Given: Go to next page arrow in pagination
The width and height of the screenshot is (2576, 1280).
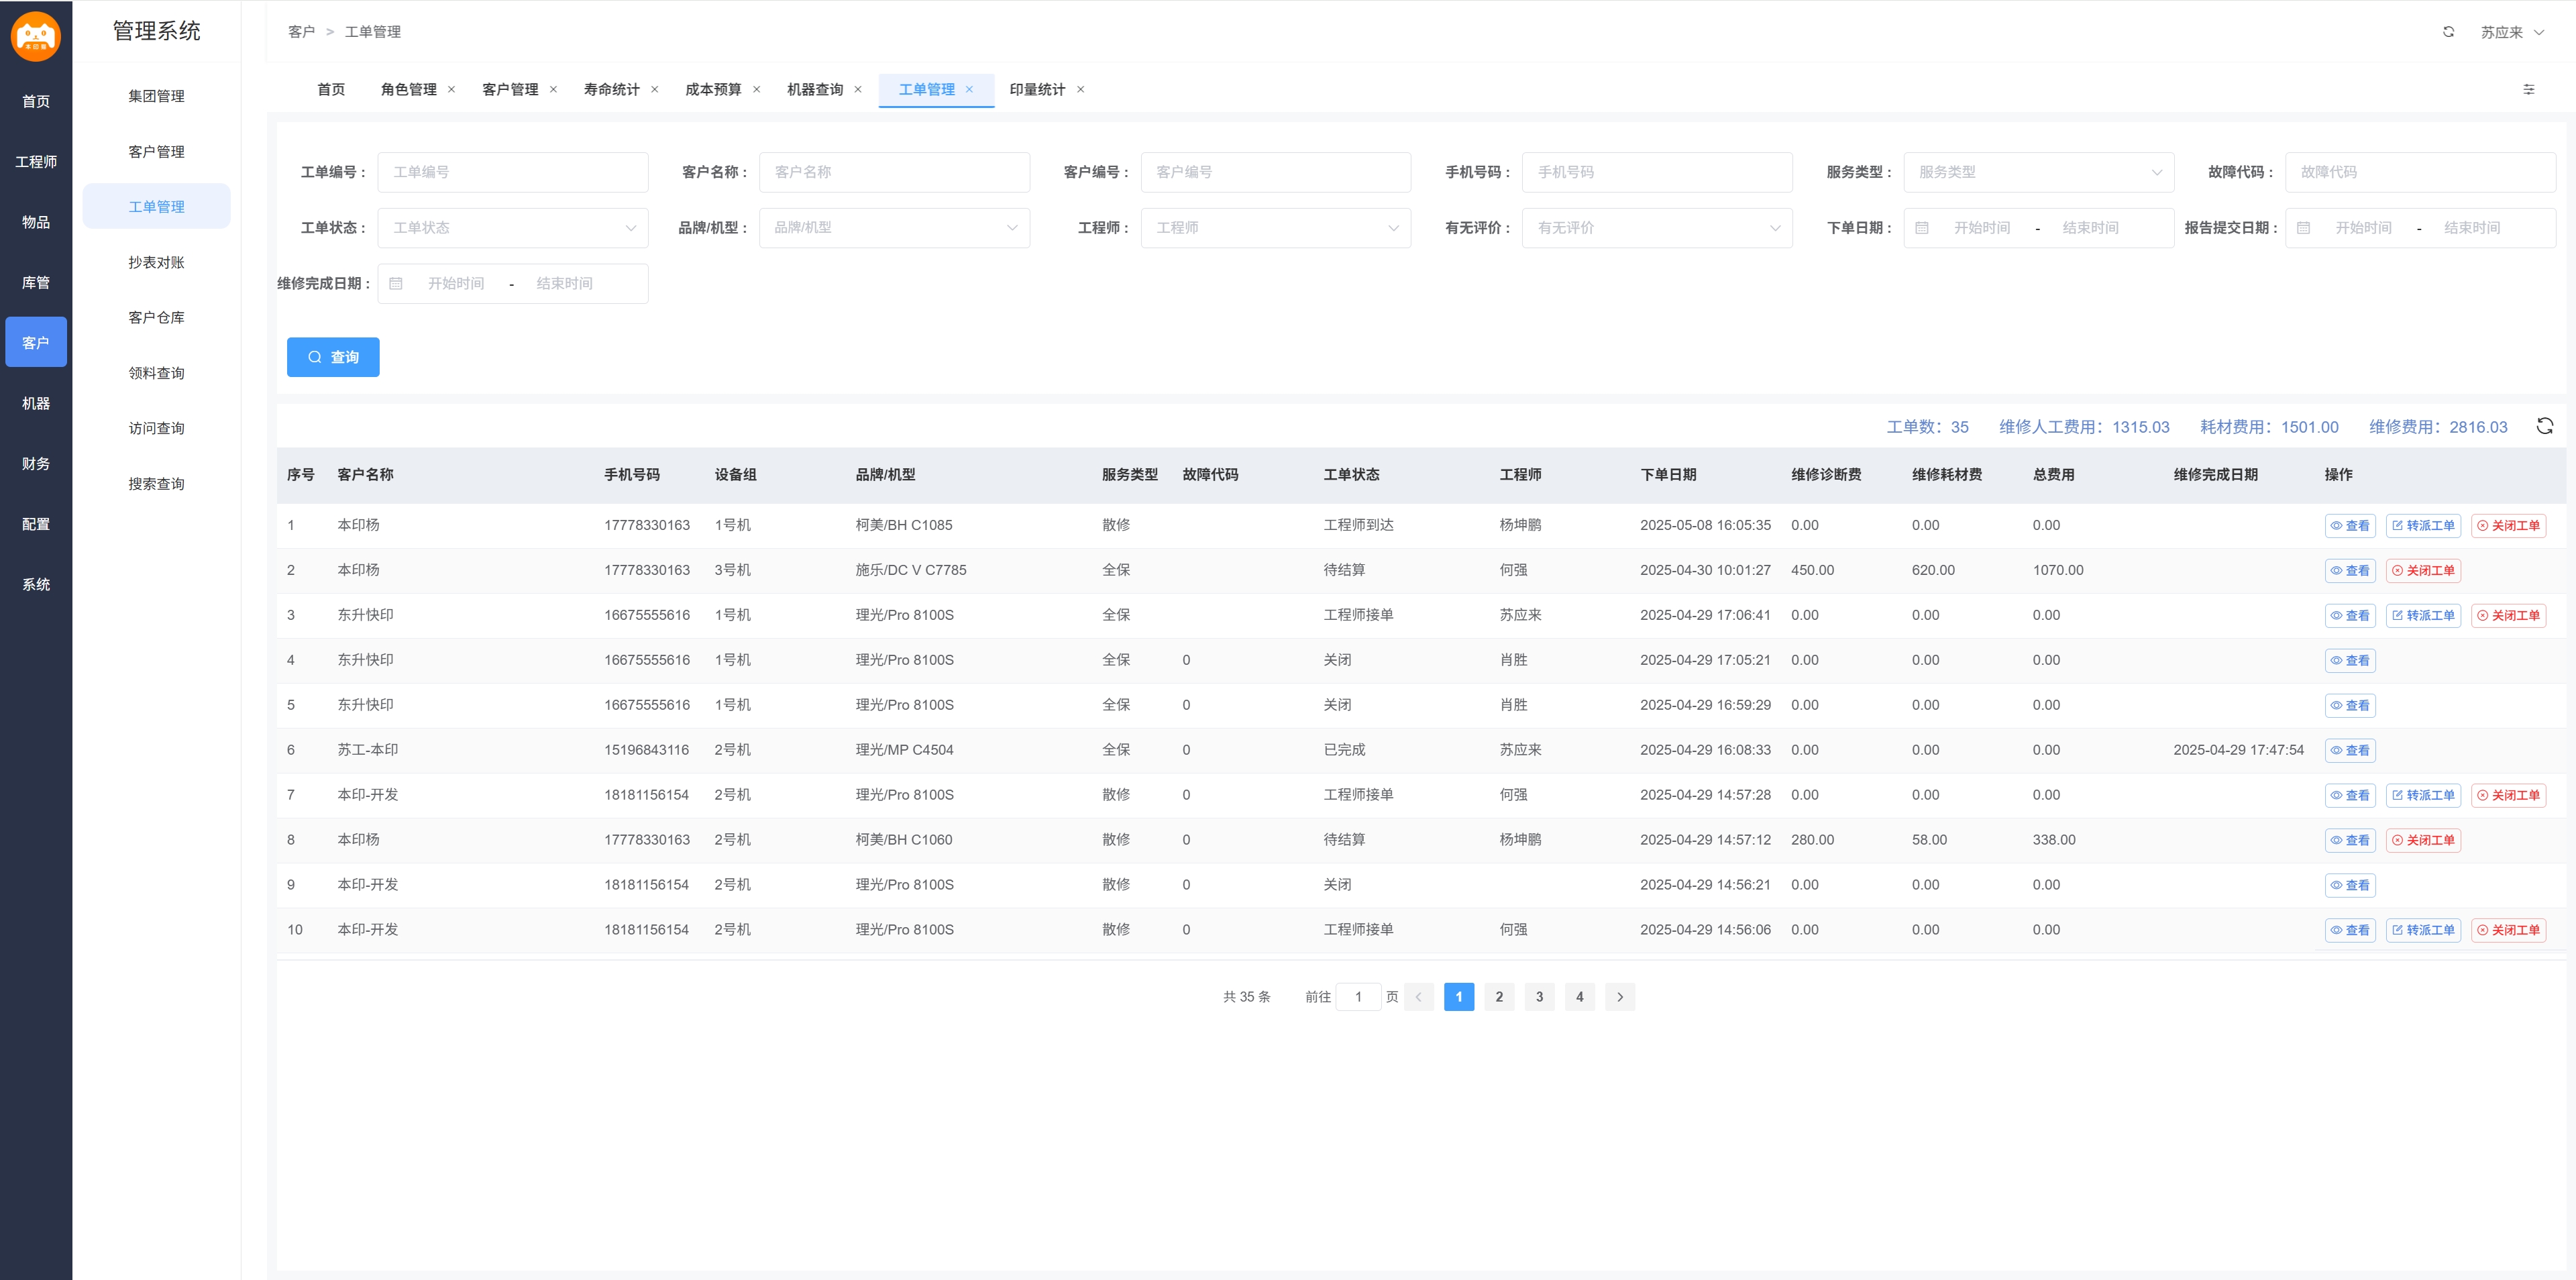Looking at the screenshot, I should (x=1620, y=997).
